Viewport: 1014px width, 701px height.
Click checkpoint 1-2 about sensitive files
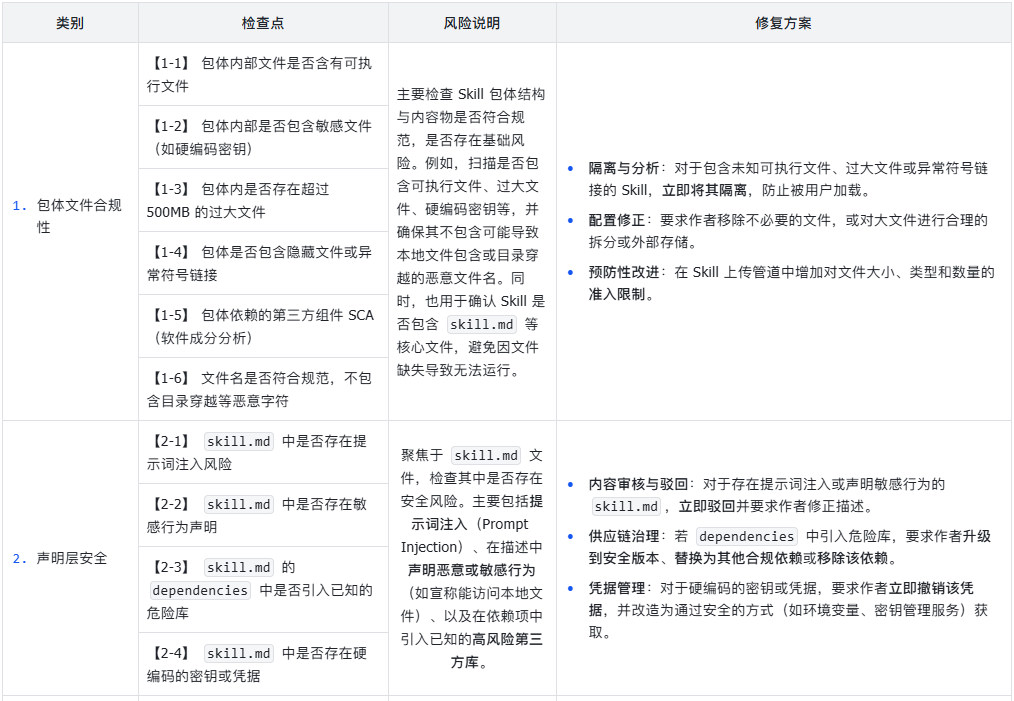(263, 137)
